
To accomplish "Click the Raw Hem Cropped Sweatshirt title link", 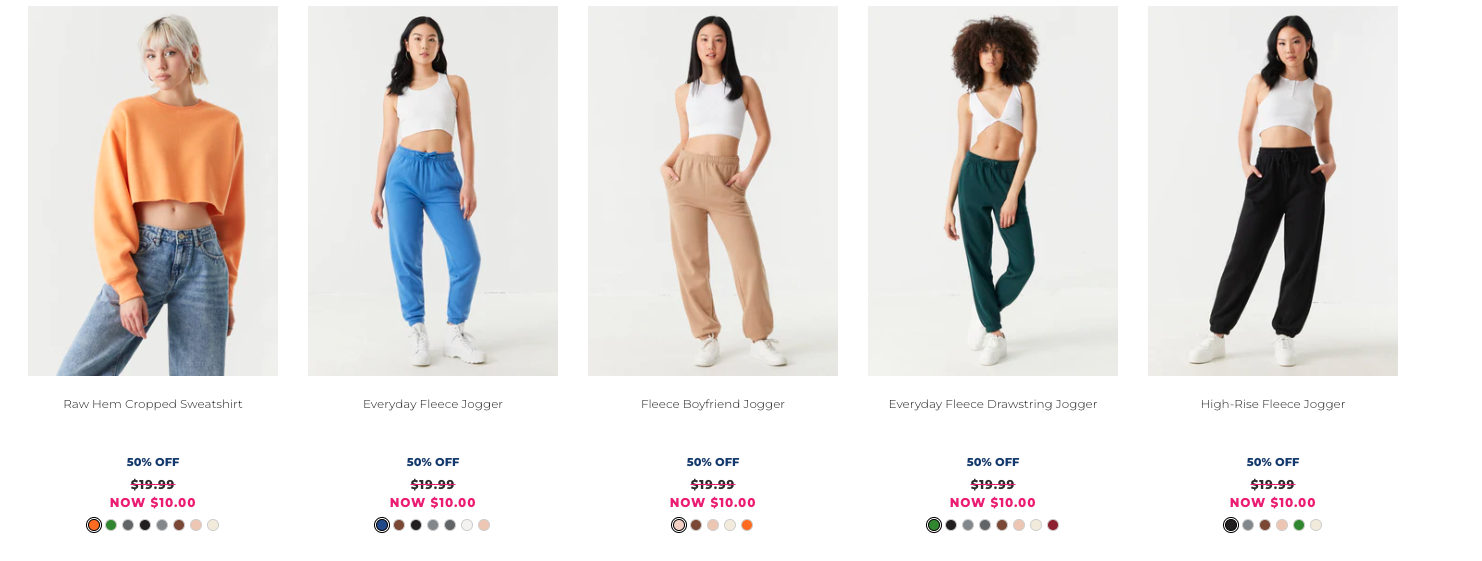I will tap(153, 404).
